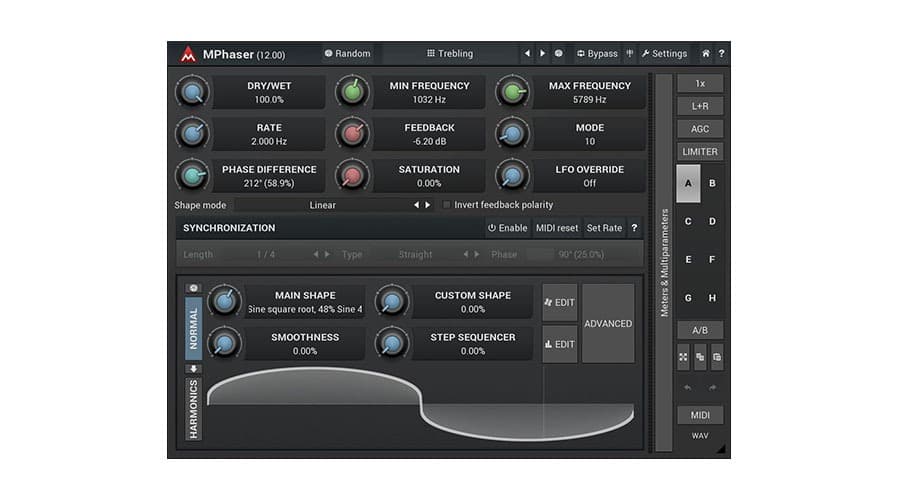Click the Phase Difference knob
Screen dimensions: 900x500
pos(192,176)
